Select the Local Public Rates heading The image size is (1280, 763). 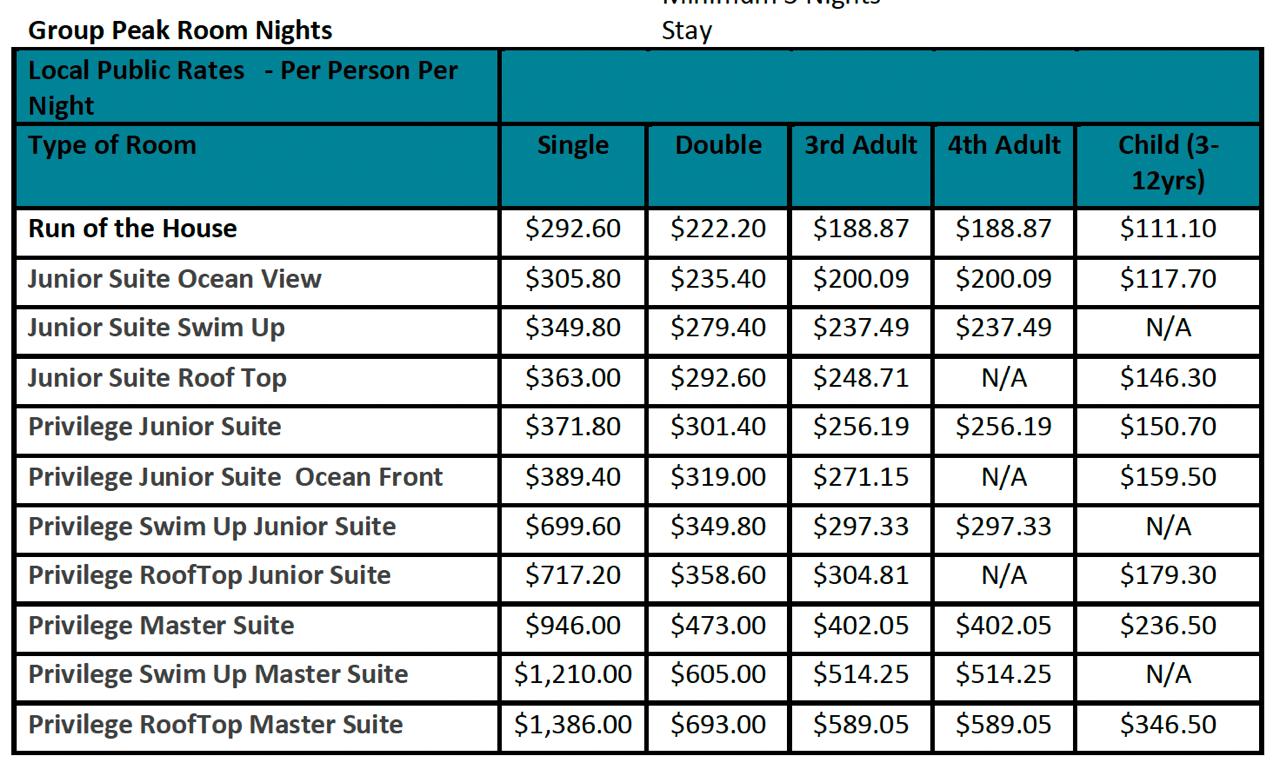click(242, 88)
